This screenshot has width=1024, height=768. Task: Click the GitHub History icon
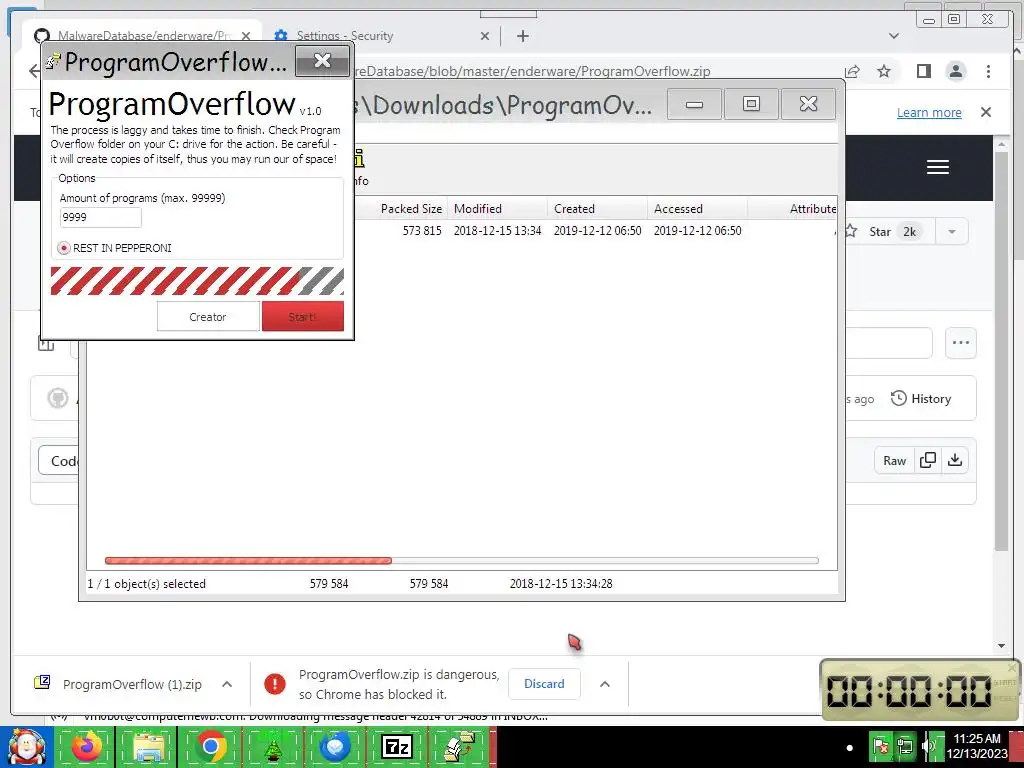(x=899, y=398)
